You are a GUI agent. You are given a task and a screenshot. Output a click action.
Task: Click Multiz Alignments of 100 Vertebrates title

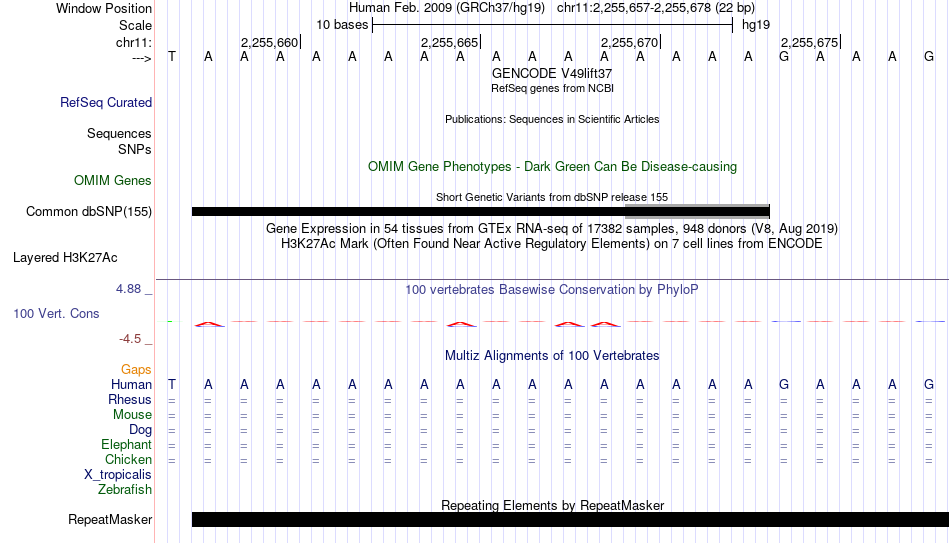coord(552,356)
